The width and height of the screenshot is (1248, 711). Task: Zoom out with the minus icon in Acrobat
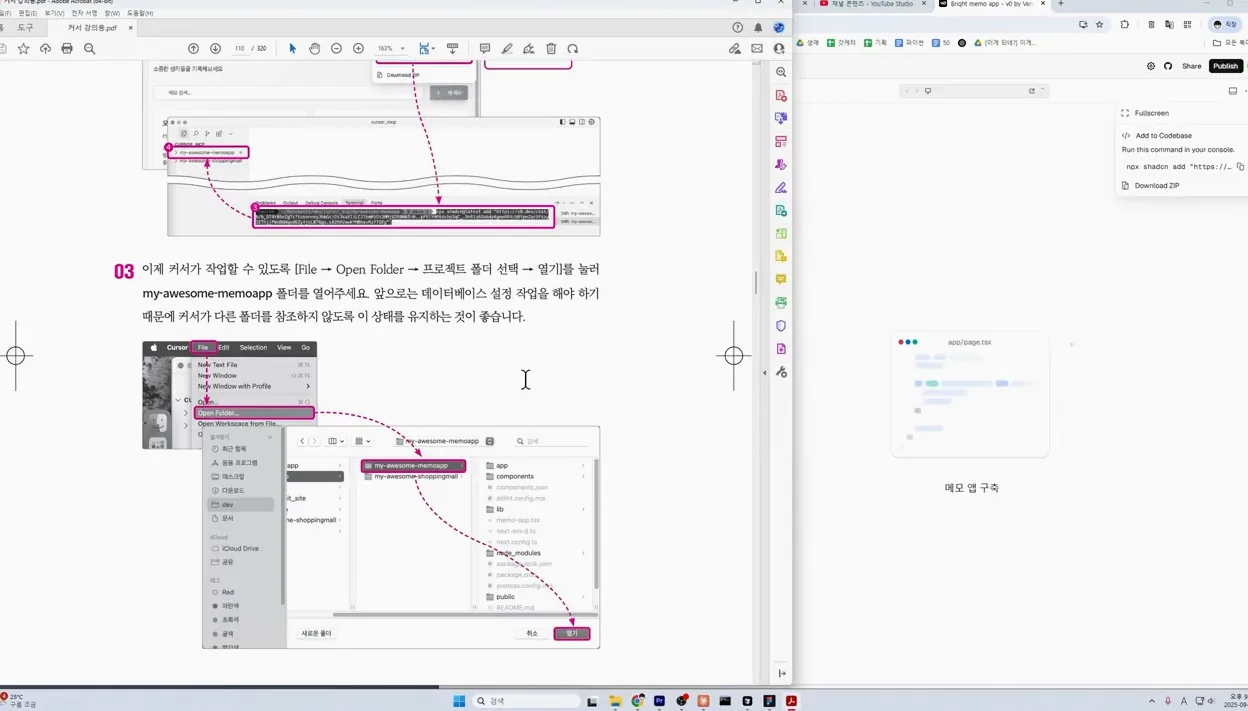(x=336, y=48)
